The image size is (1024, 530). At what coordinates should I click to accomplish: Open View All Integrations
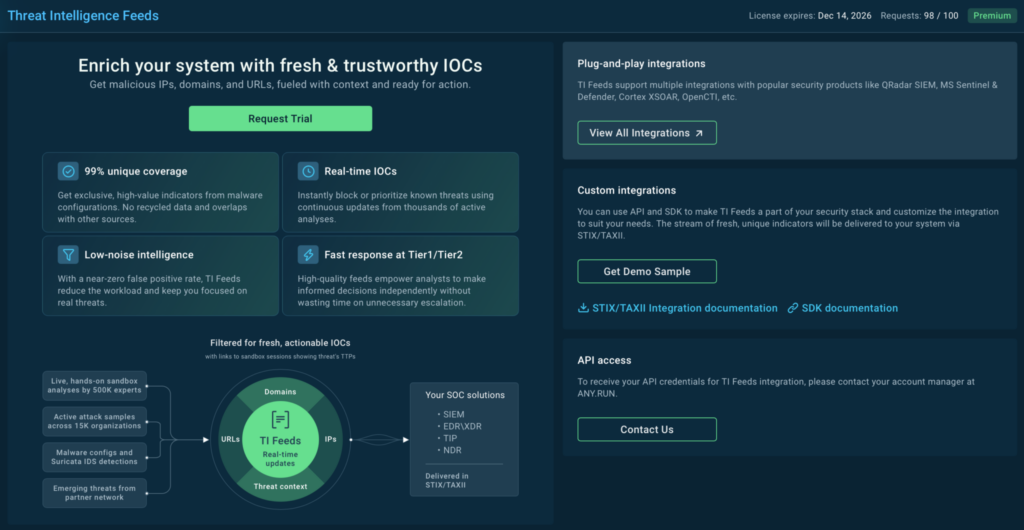pyautogui.click(x=647, y=132)
